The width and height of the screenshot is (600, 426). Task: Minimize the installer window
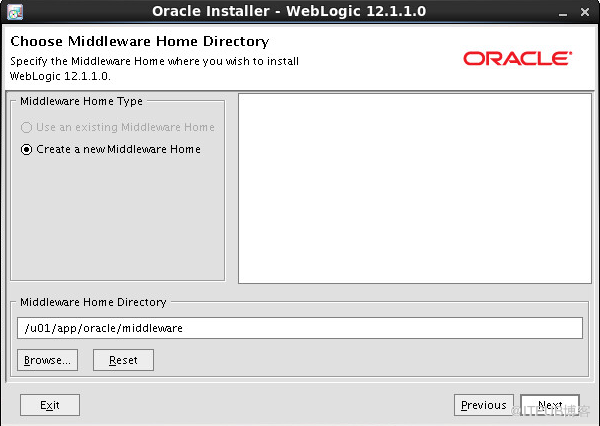[562, 13]
